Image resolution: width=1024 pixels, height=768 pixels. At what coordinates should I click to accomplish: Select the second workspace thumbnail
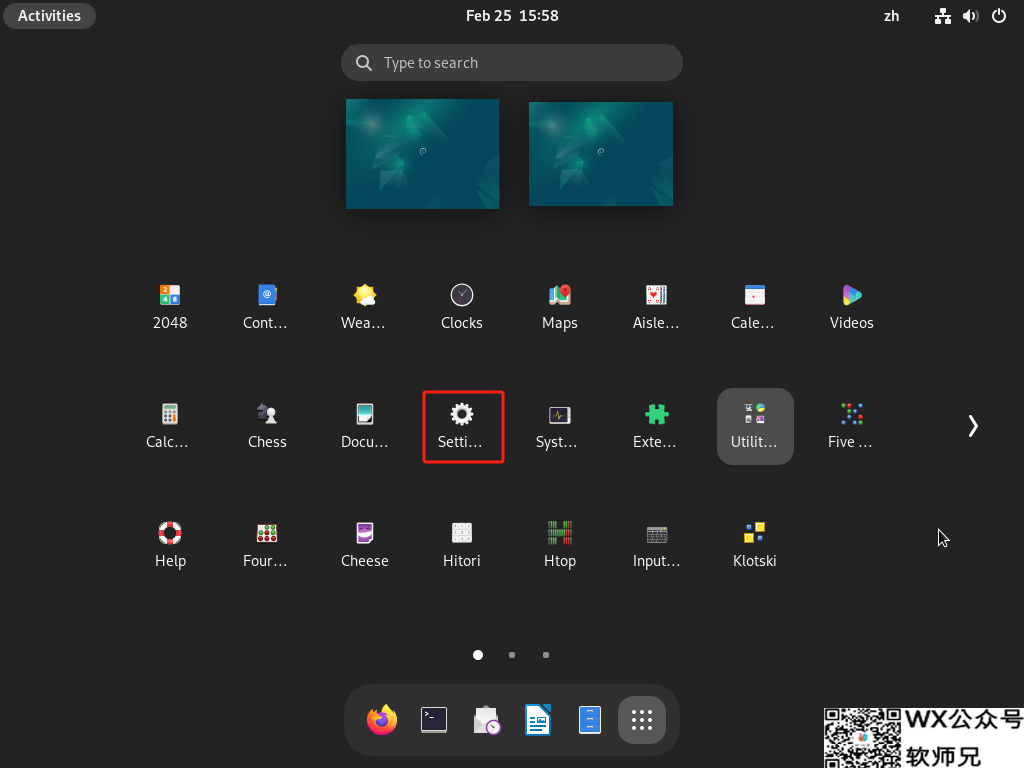coord(600,153)
